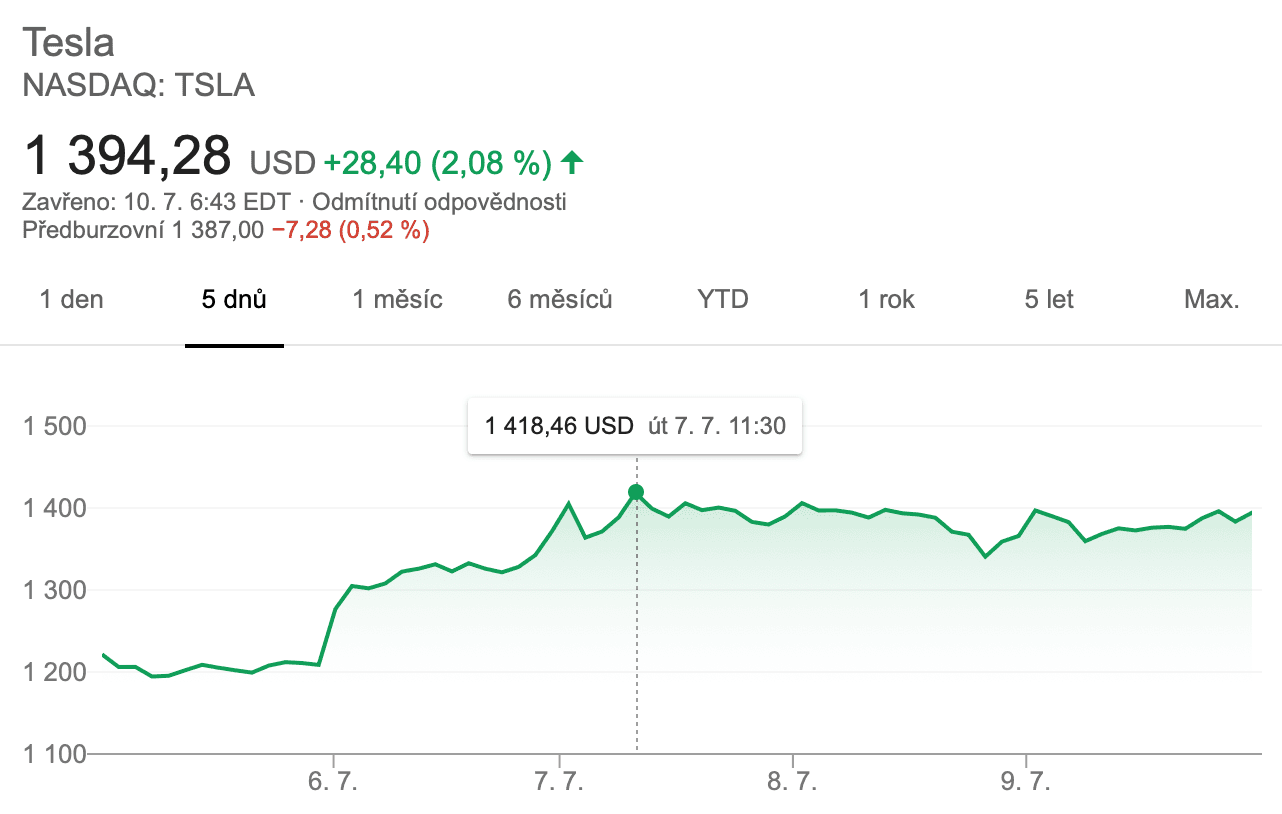Click the '8. 7.' date label on axis
1282x814 pixels.
tap(792, 783)
